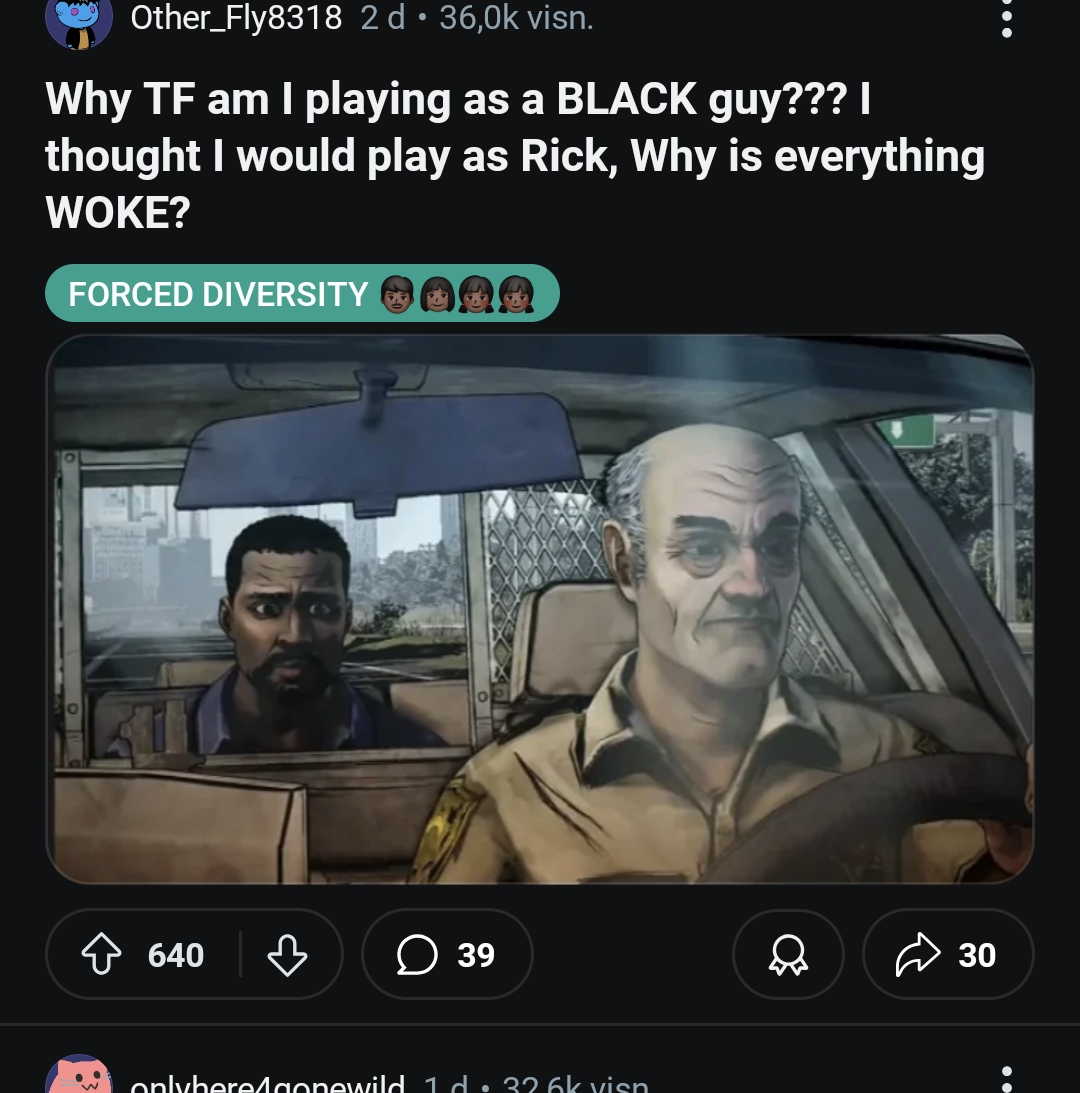The width and height of the screenshot is (1080, 1093).
Task: Click the 640 vote count
Action: point(176,954)
